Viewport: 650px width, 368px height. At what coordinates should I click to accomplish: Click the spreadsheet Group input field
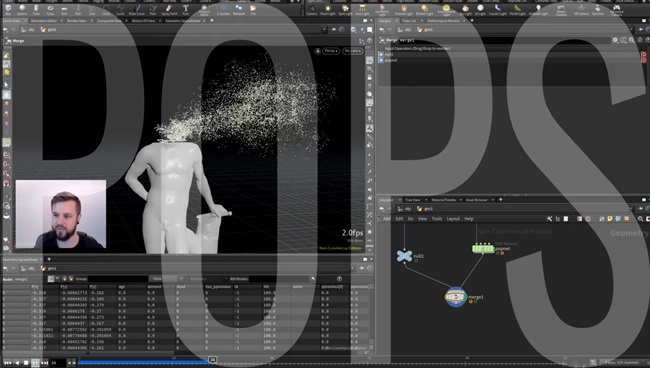pyautogui.click(x=118, y=278)
